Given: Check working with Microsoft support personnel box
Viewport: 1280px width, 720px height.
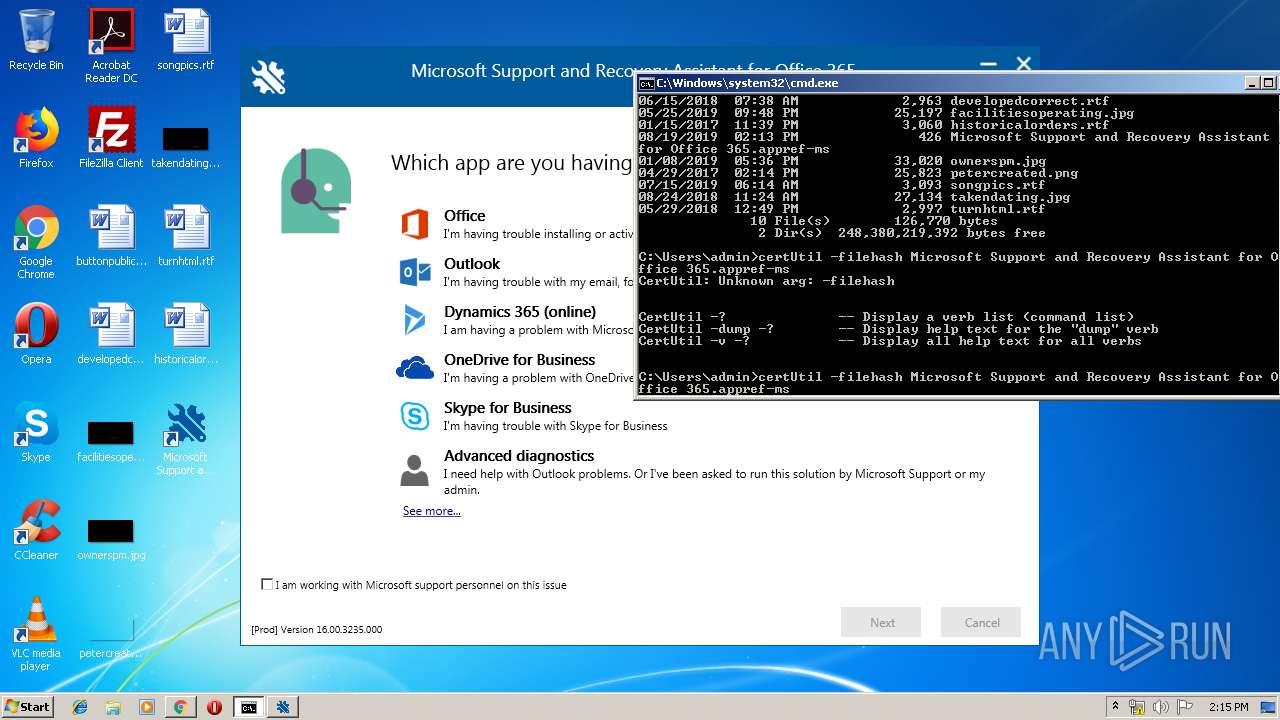Looking at the screenshot, I should pos(267,584).
